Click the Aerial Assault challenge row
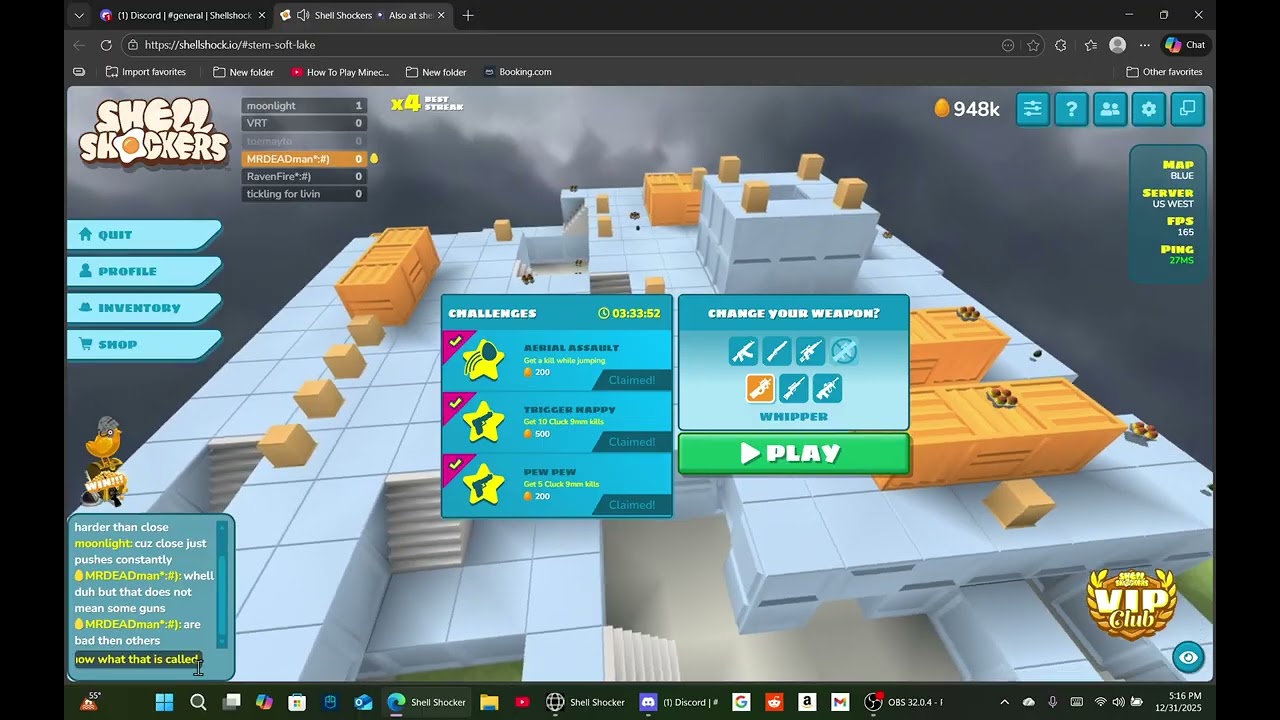This screenshot has width=1280, height=720. [557, 360]
